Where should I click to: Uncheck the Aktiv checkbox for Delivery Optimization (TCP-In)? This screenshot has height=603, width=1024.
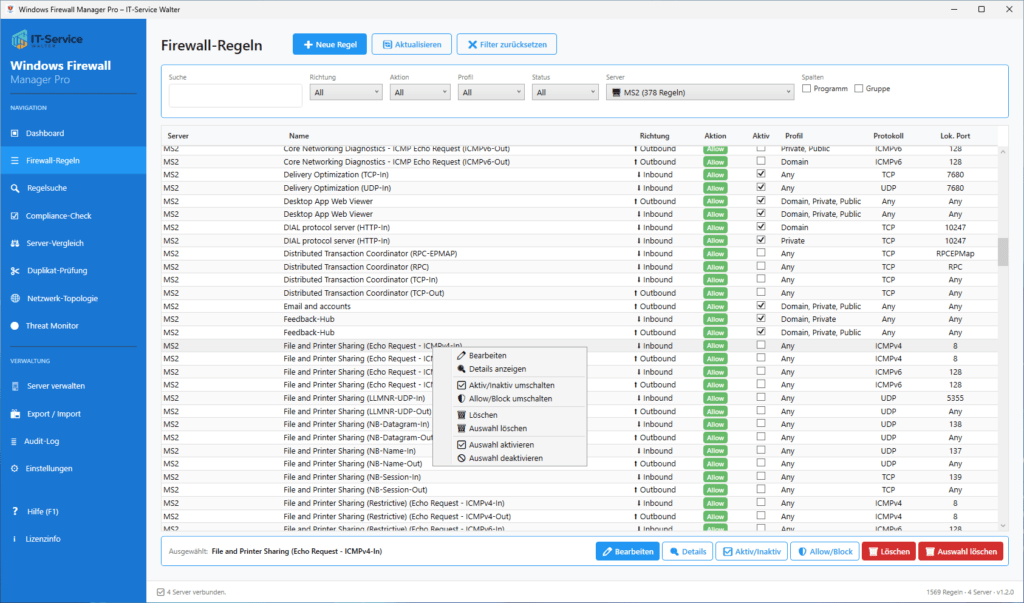click(760, 174)
